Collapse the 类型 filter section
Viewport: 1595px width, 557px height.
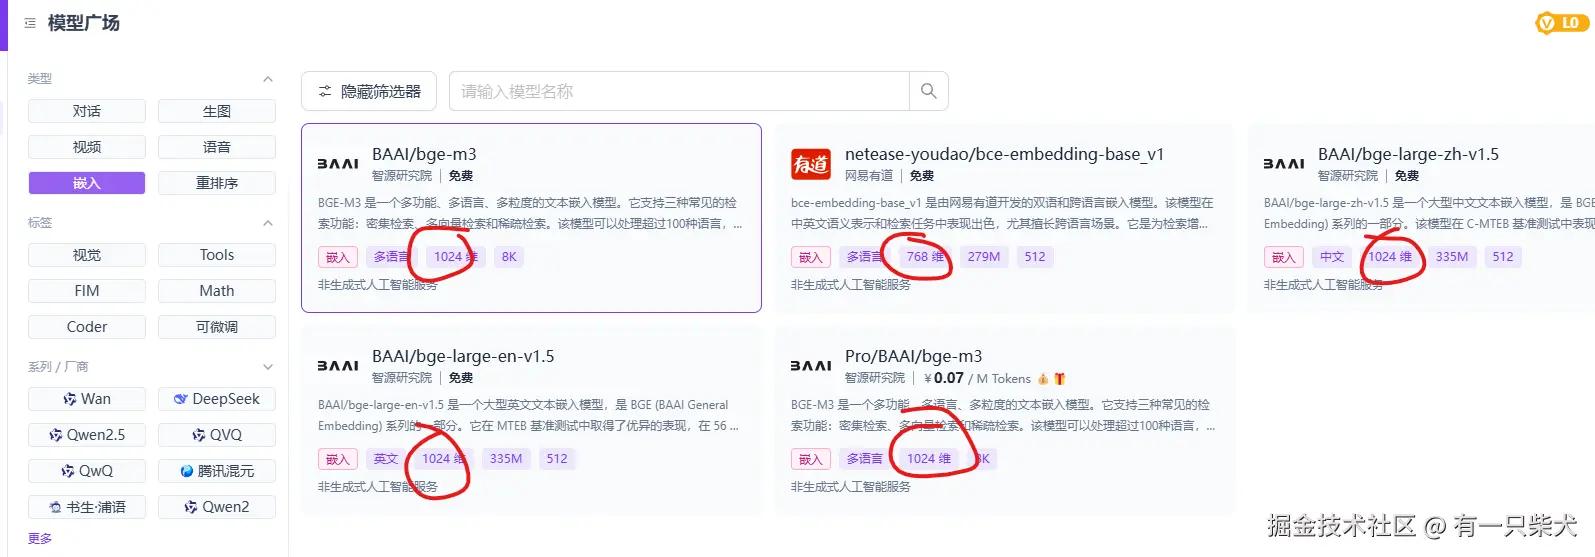(x=268, y=79)
